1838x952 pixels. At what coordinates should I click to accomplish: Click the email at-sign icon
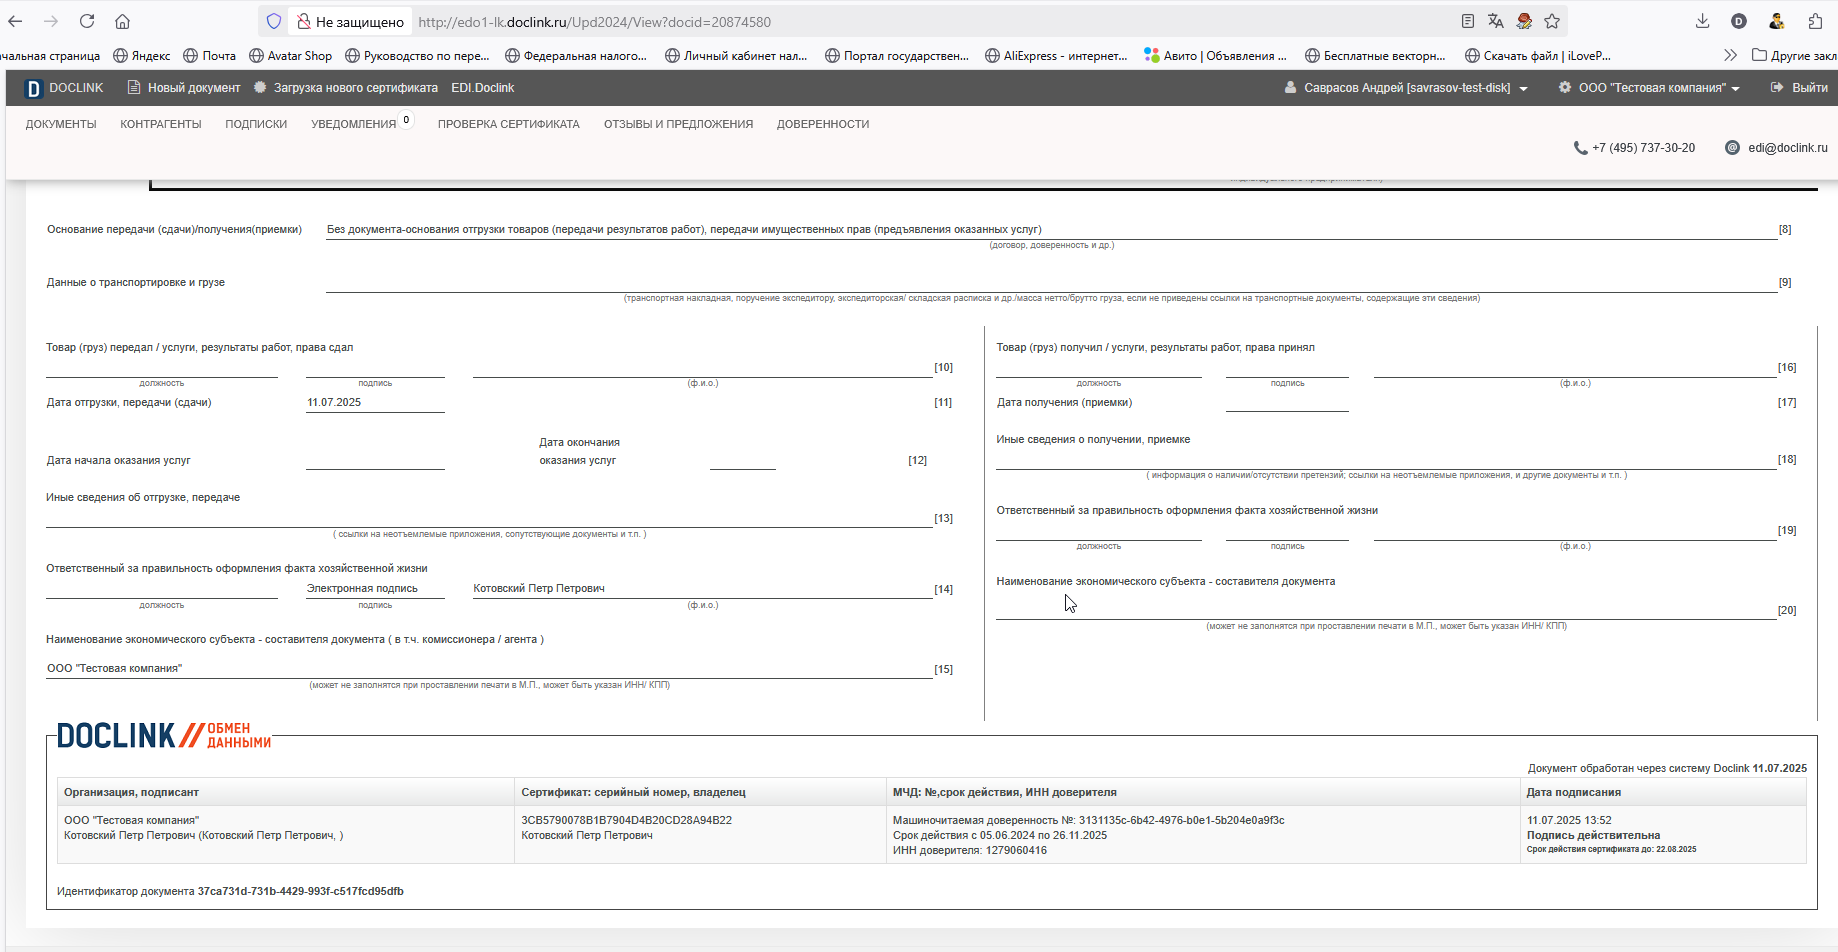1732,148
